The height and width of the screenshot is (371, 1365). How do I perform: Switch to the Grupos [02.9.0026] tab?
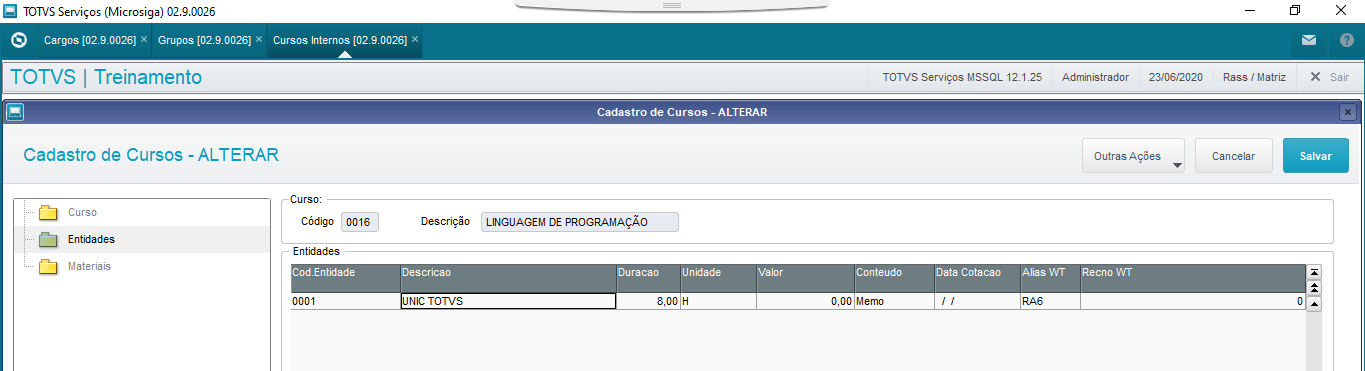tap(205, 41)
